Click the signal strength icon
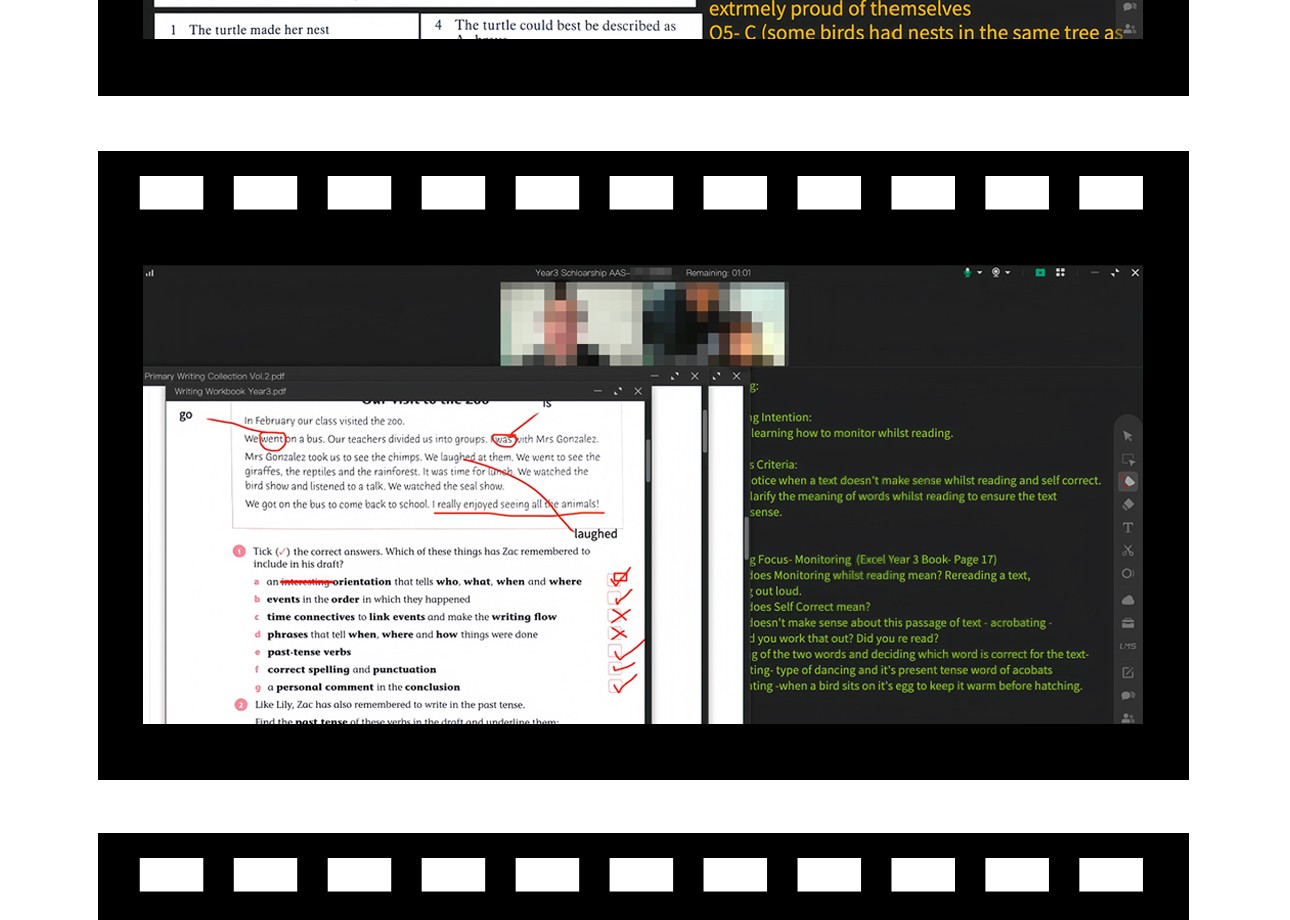Image resolution: width=1290 pixels, height=920 pixels. (x=150, y=272)
